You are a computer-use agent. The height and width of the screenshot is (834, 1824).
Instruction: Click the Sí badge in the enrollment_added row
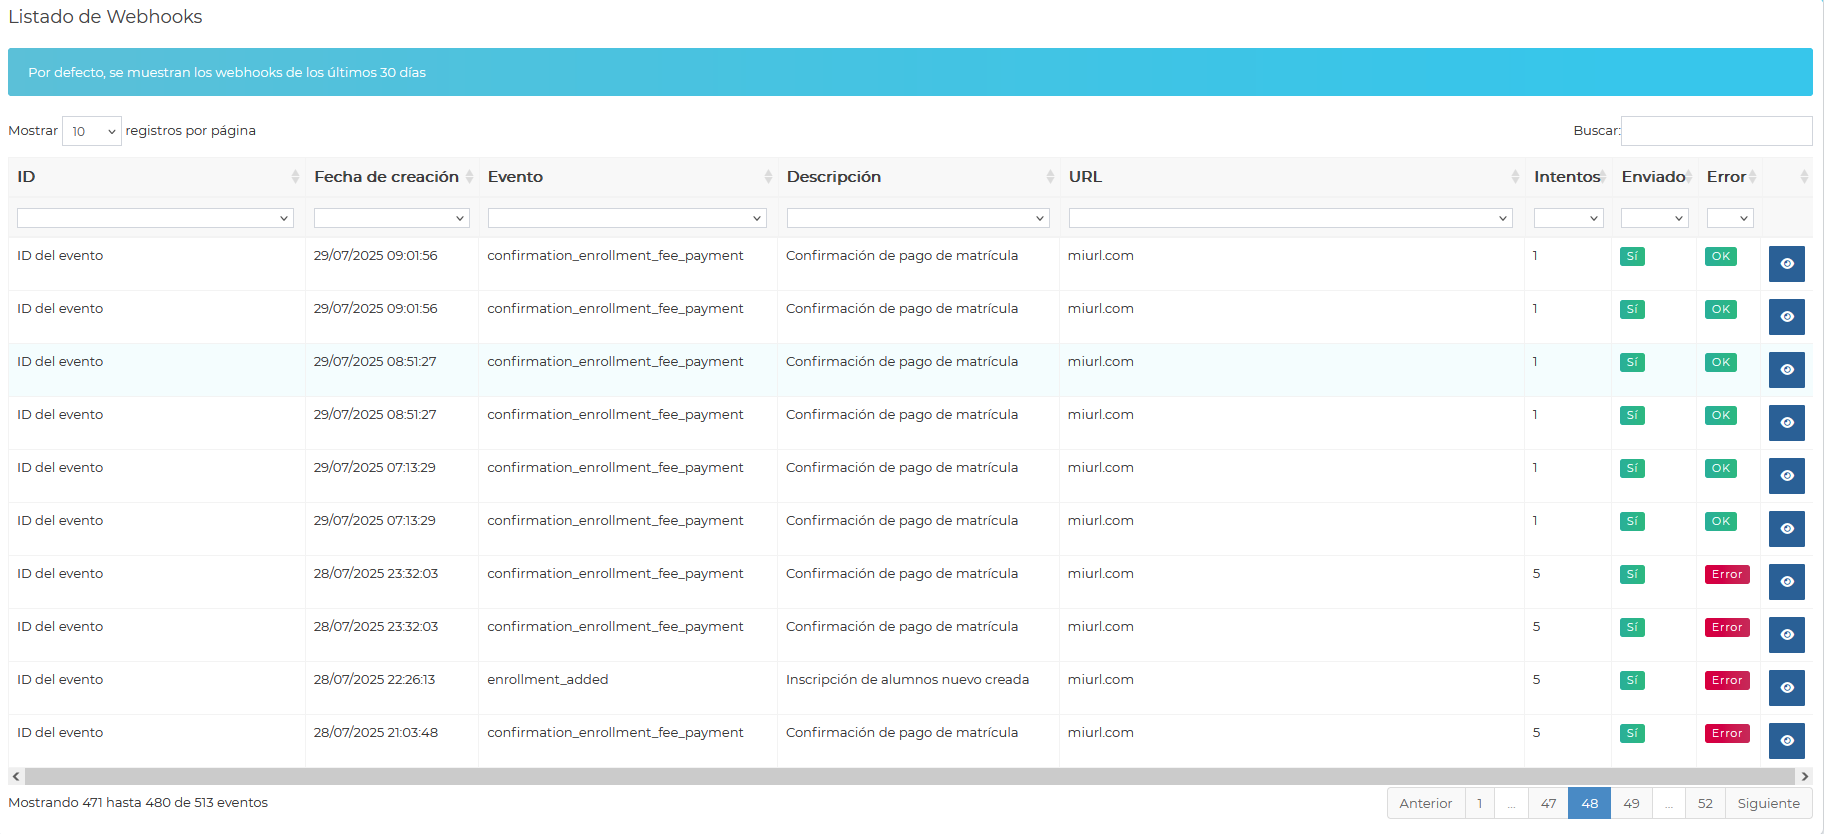click(x=1632, y=680)
